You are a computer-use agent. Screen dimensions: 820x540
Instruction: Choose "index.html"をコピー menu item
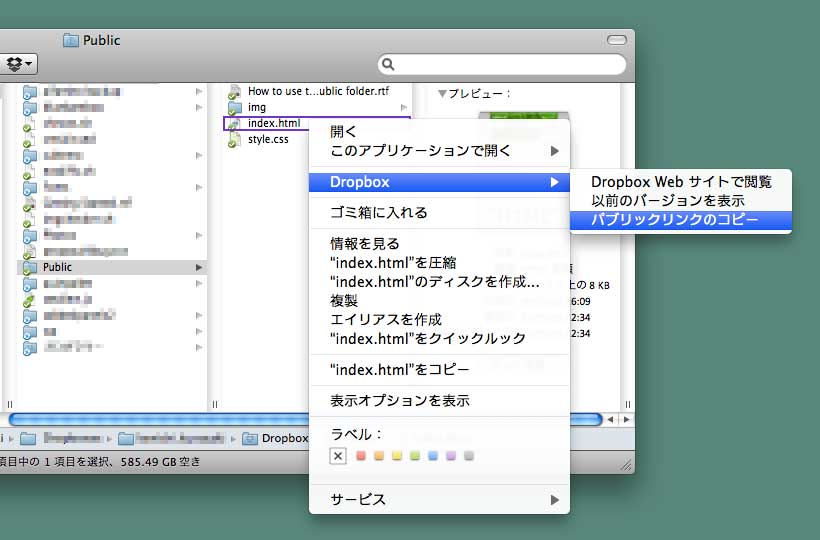tap(439, 370)
